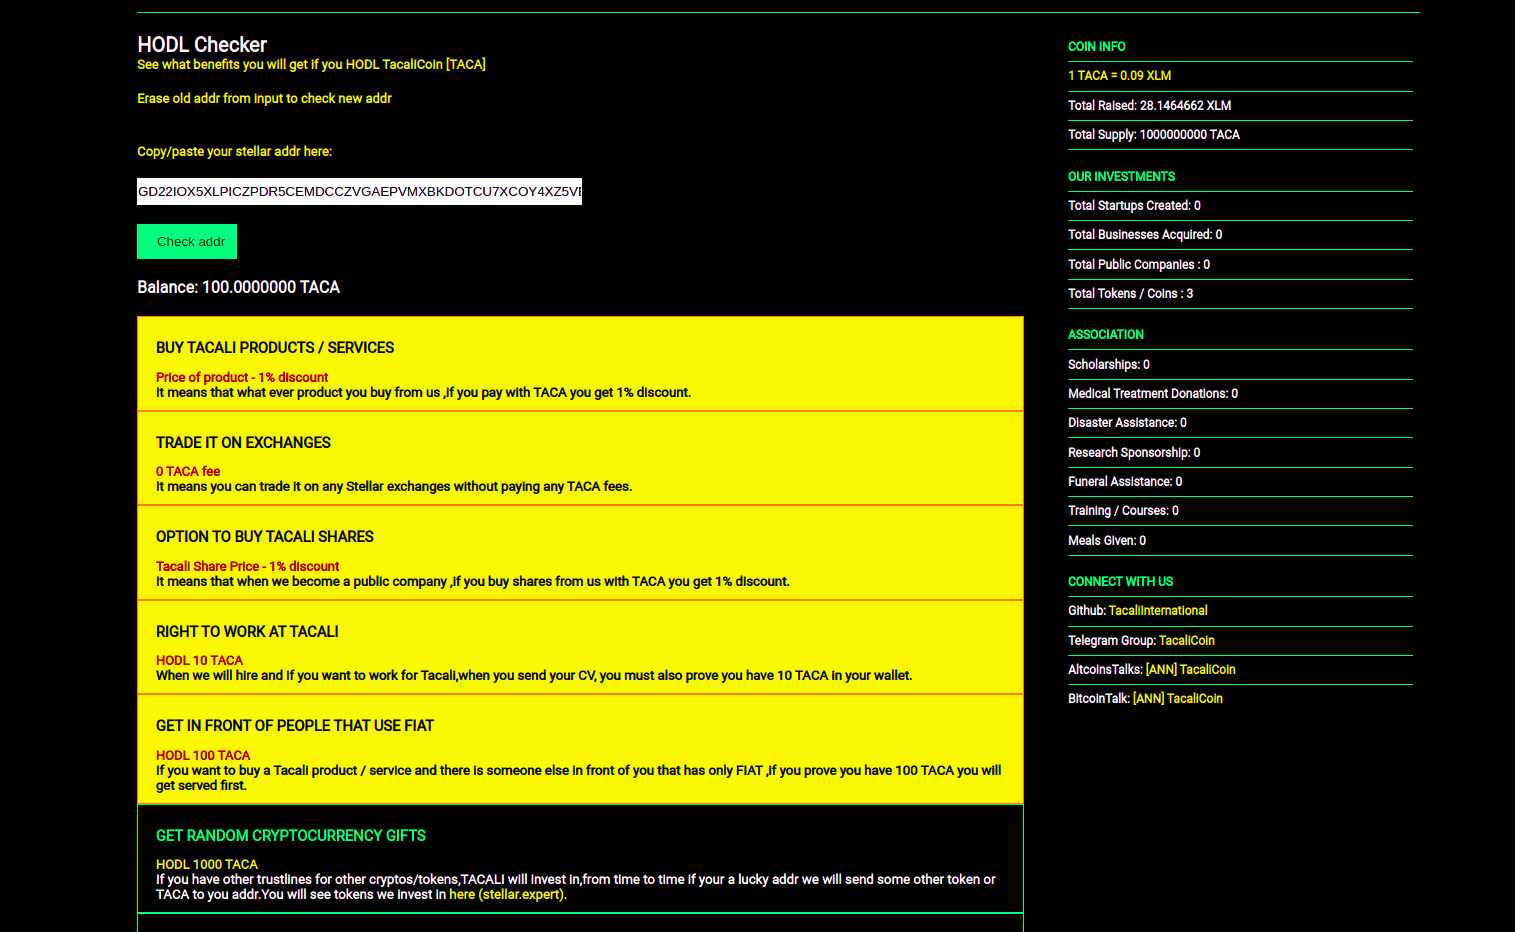Click Total Public Companies : 0
Screen dimensions: 1515x932
coord(1139,264)
